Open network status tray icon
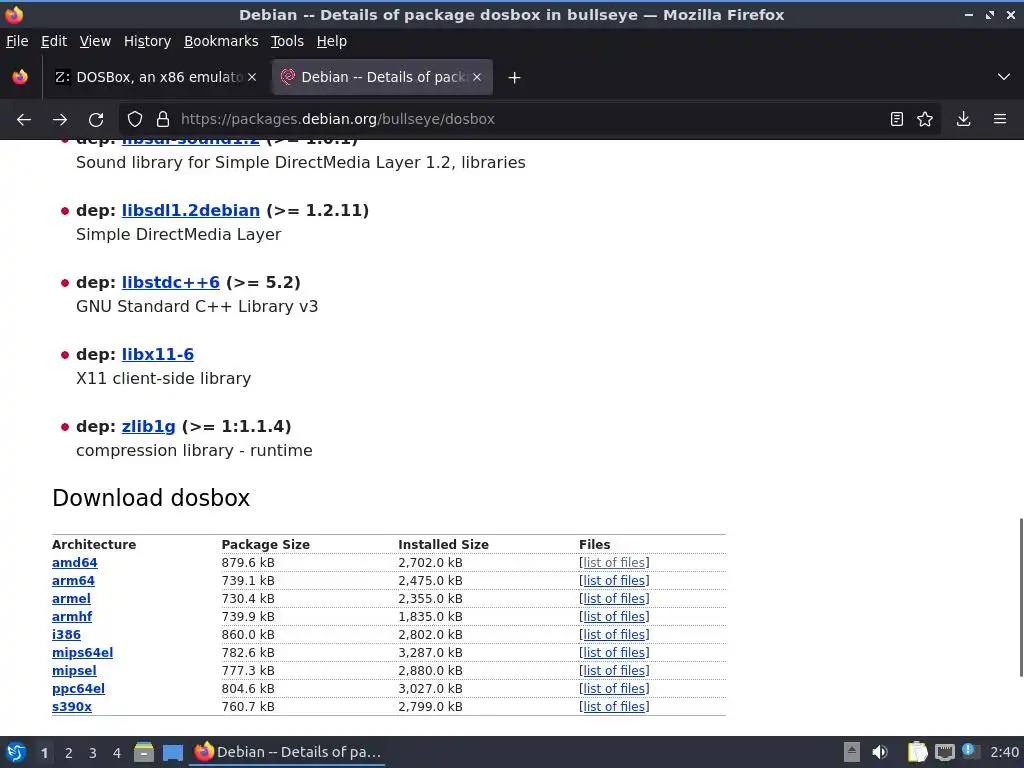The width and height of the screenshot is (1024, 768). (944, 752)
